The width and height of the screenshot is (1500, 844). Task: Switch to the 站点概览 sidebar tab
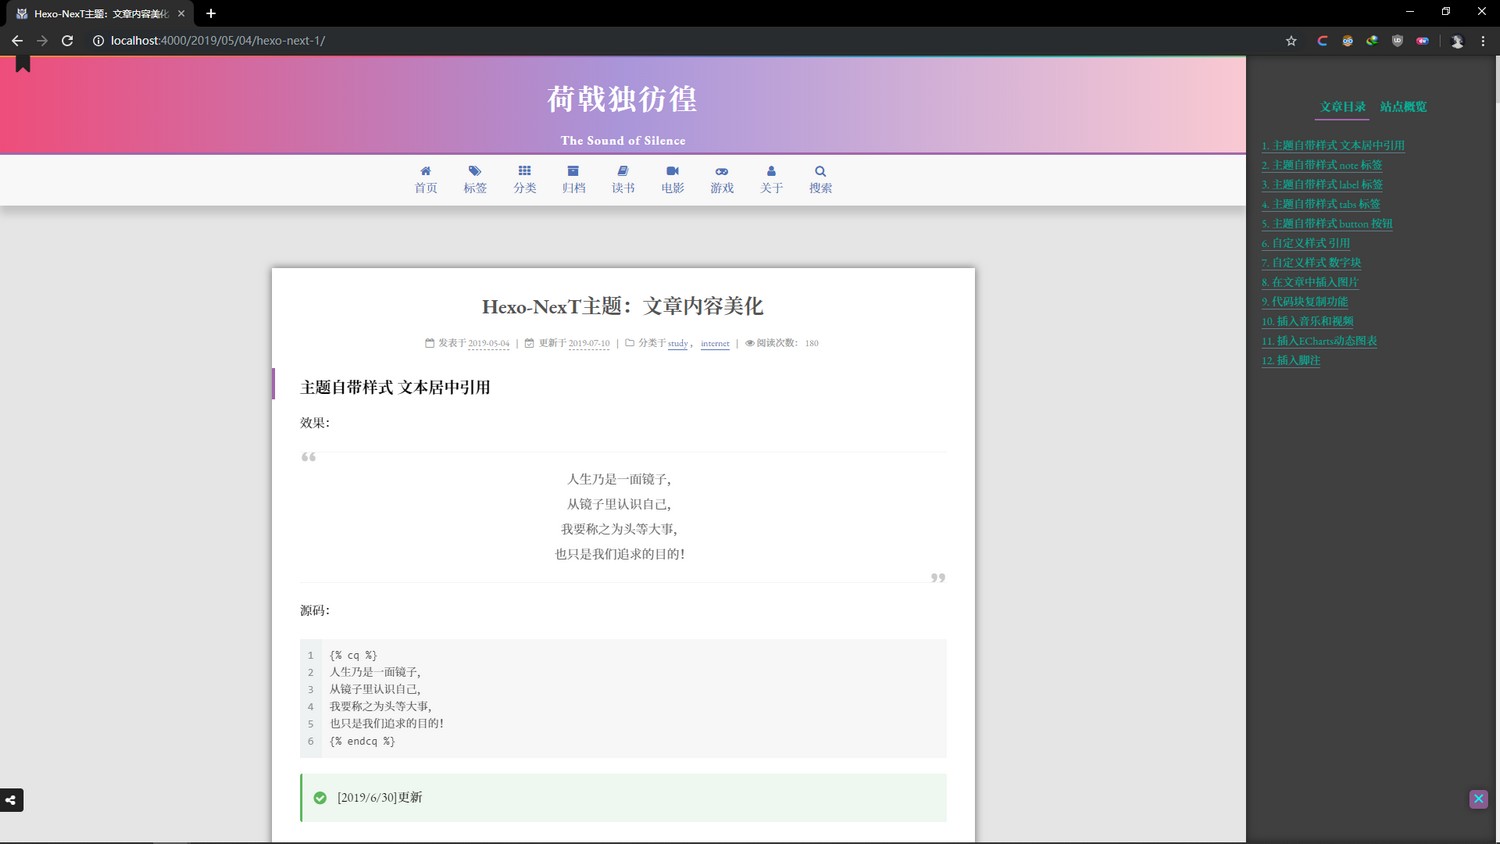click(x=1403, y=107)
